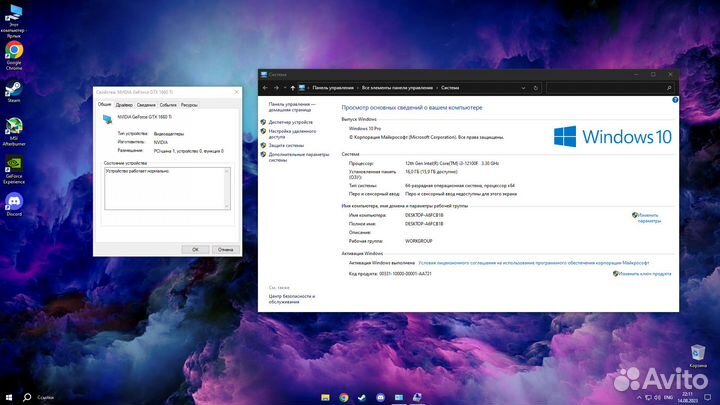Open File Explorer from the taskbar

[325, 397]
